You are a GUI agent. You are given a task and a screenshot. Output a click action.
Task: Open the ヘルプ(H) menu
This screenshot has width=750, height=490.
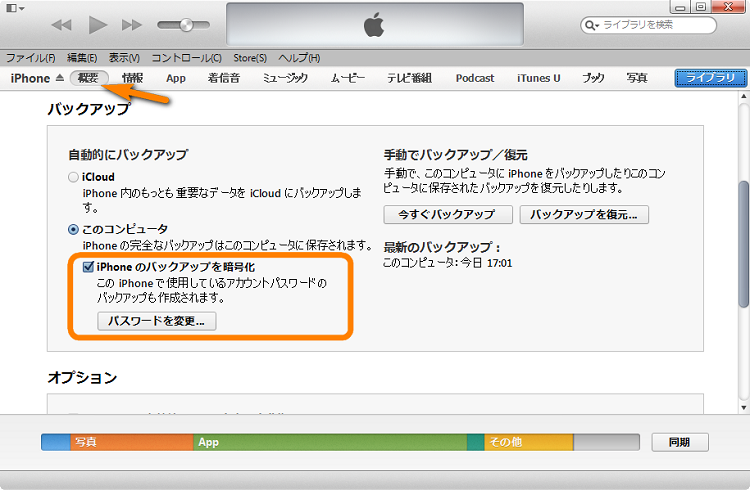[299, 58]
